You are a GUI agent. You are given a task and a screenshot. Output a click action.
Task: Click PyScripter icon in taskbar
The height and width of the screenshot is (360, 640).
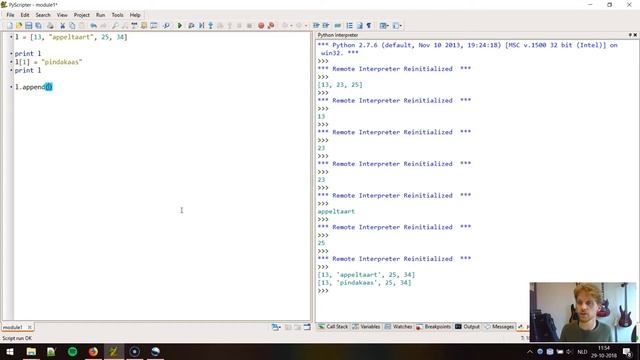[x=113, y=351]
